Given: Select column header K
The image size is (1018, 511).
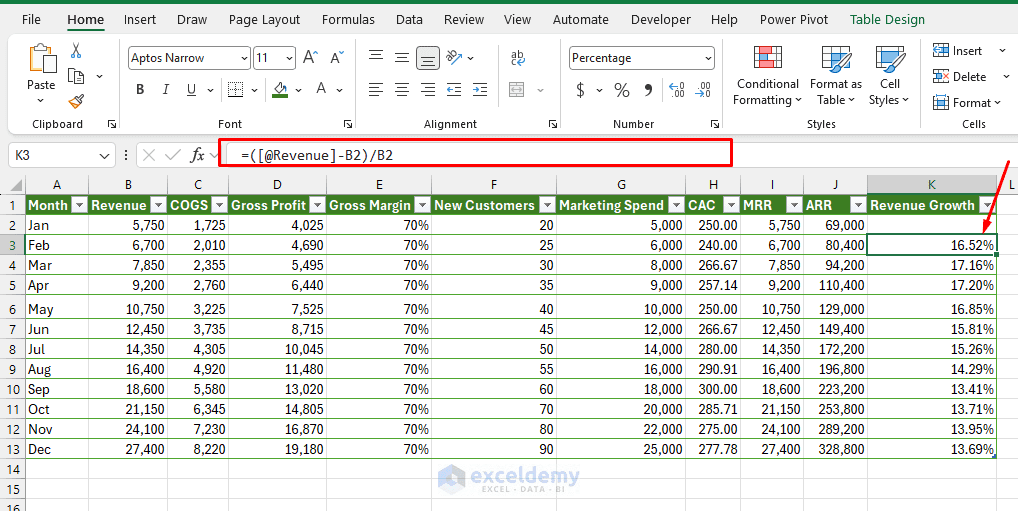Looking at the screenshot, I should [932, 185].
